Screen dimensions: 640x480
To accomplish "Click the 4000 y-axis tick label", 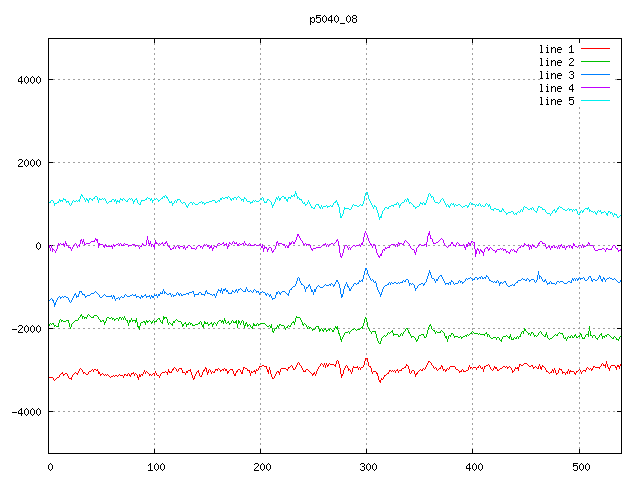I will pos(27,80).
